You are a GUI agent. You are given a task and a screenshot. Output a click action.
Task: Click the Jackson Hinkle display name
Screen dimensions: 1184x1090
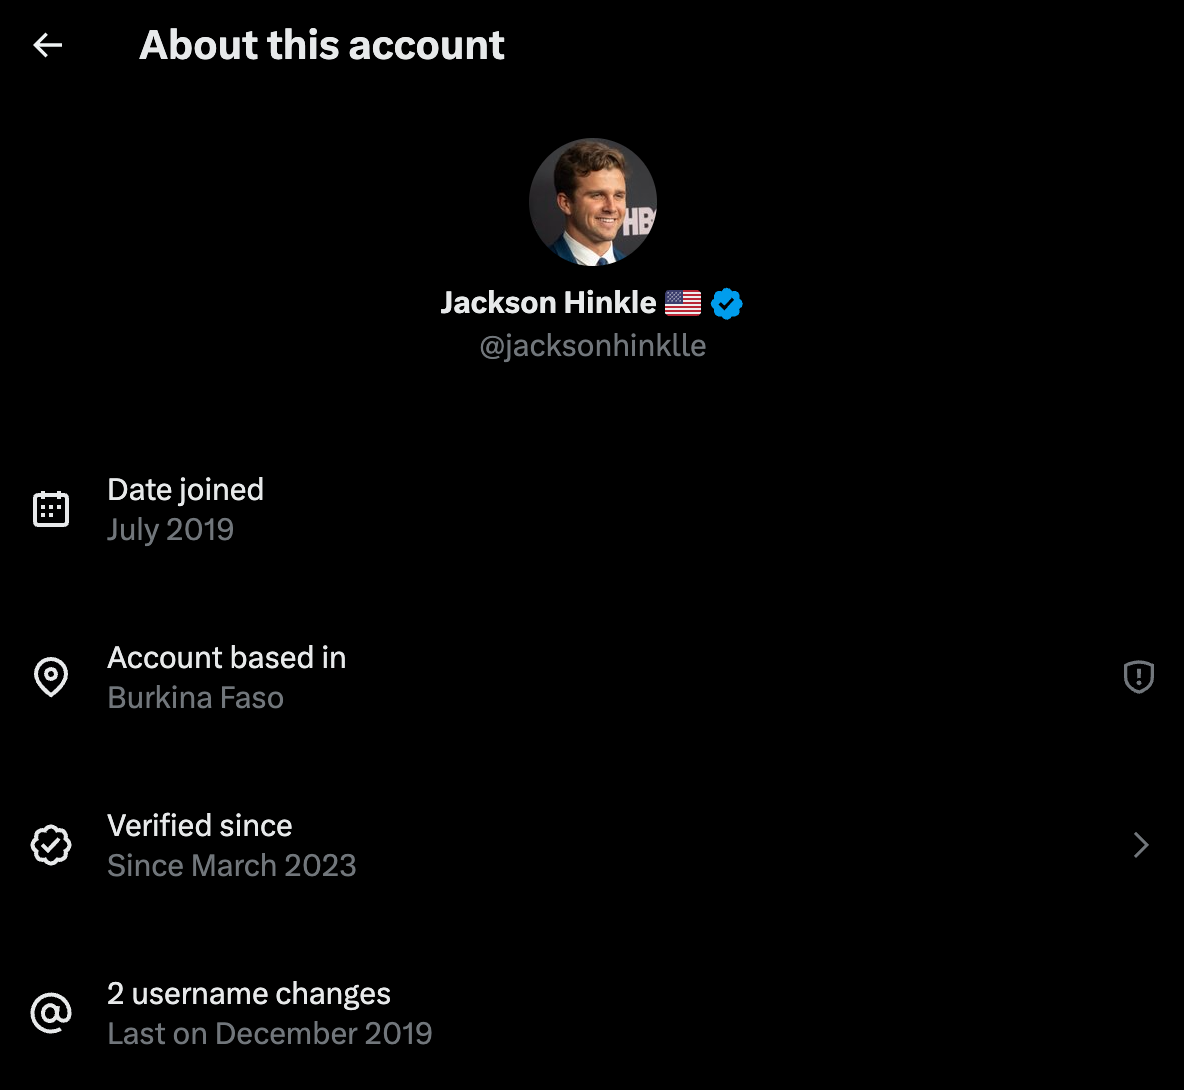pos(548,303)
